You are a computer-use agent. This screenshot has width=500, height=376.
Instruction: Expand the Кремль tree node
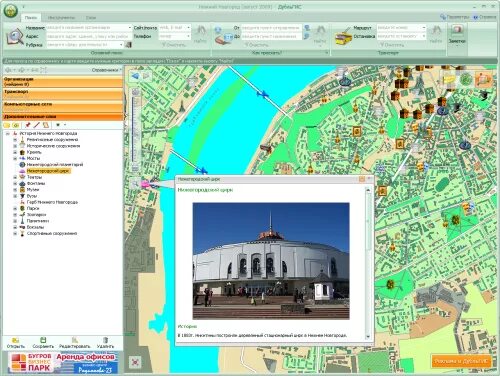[x=15, y=152]
